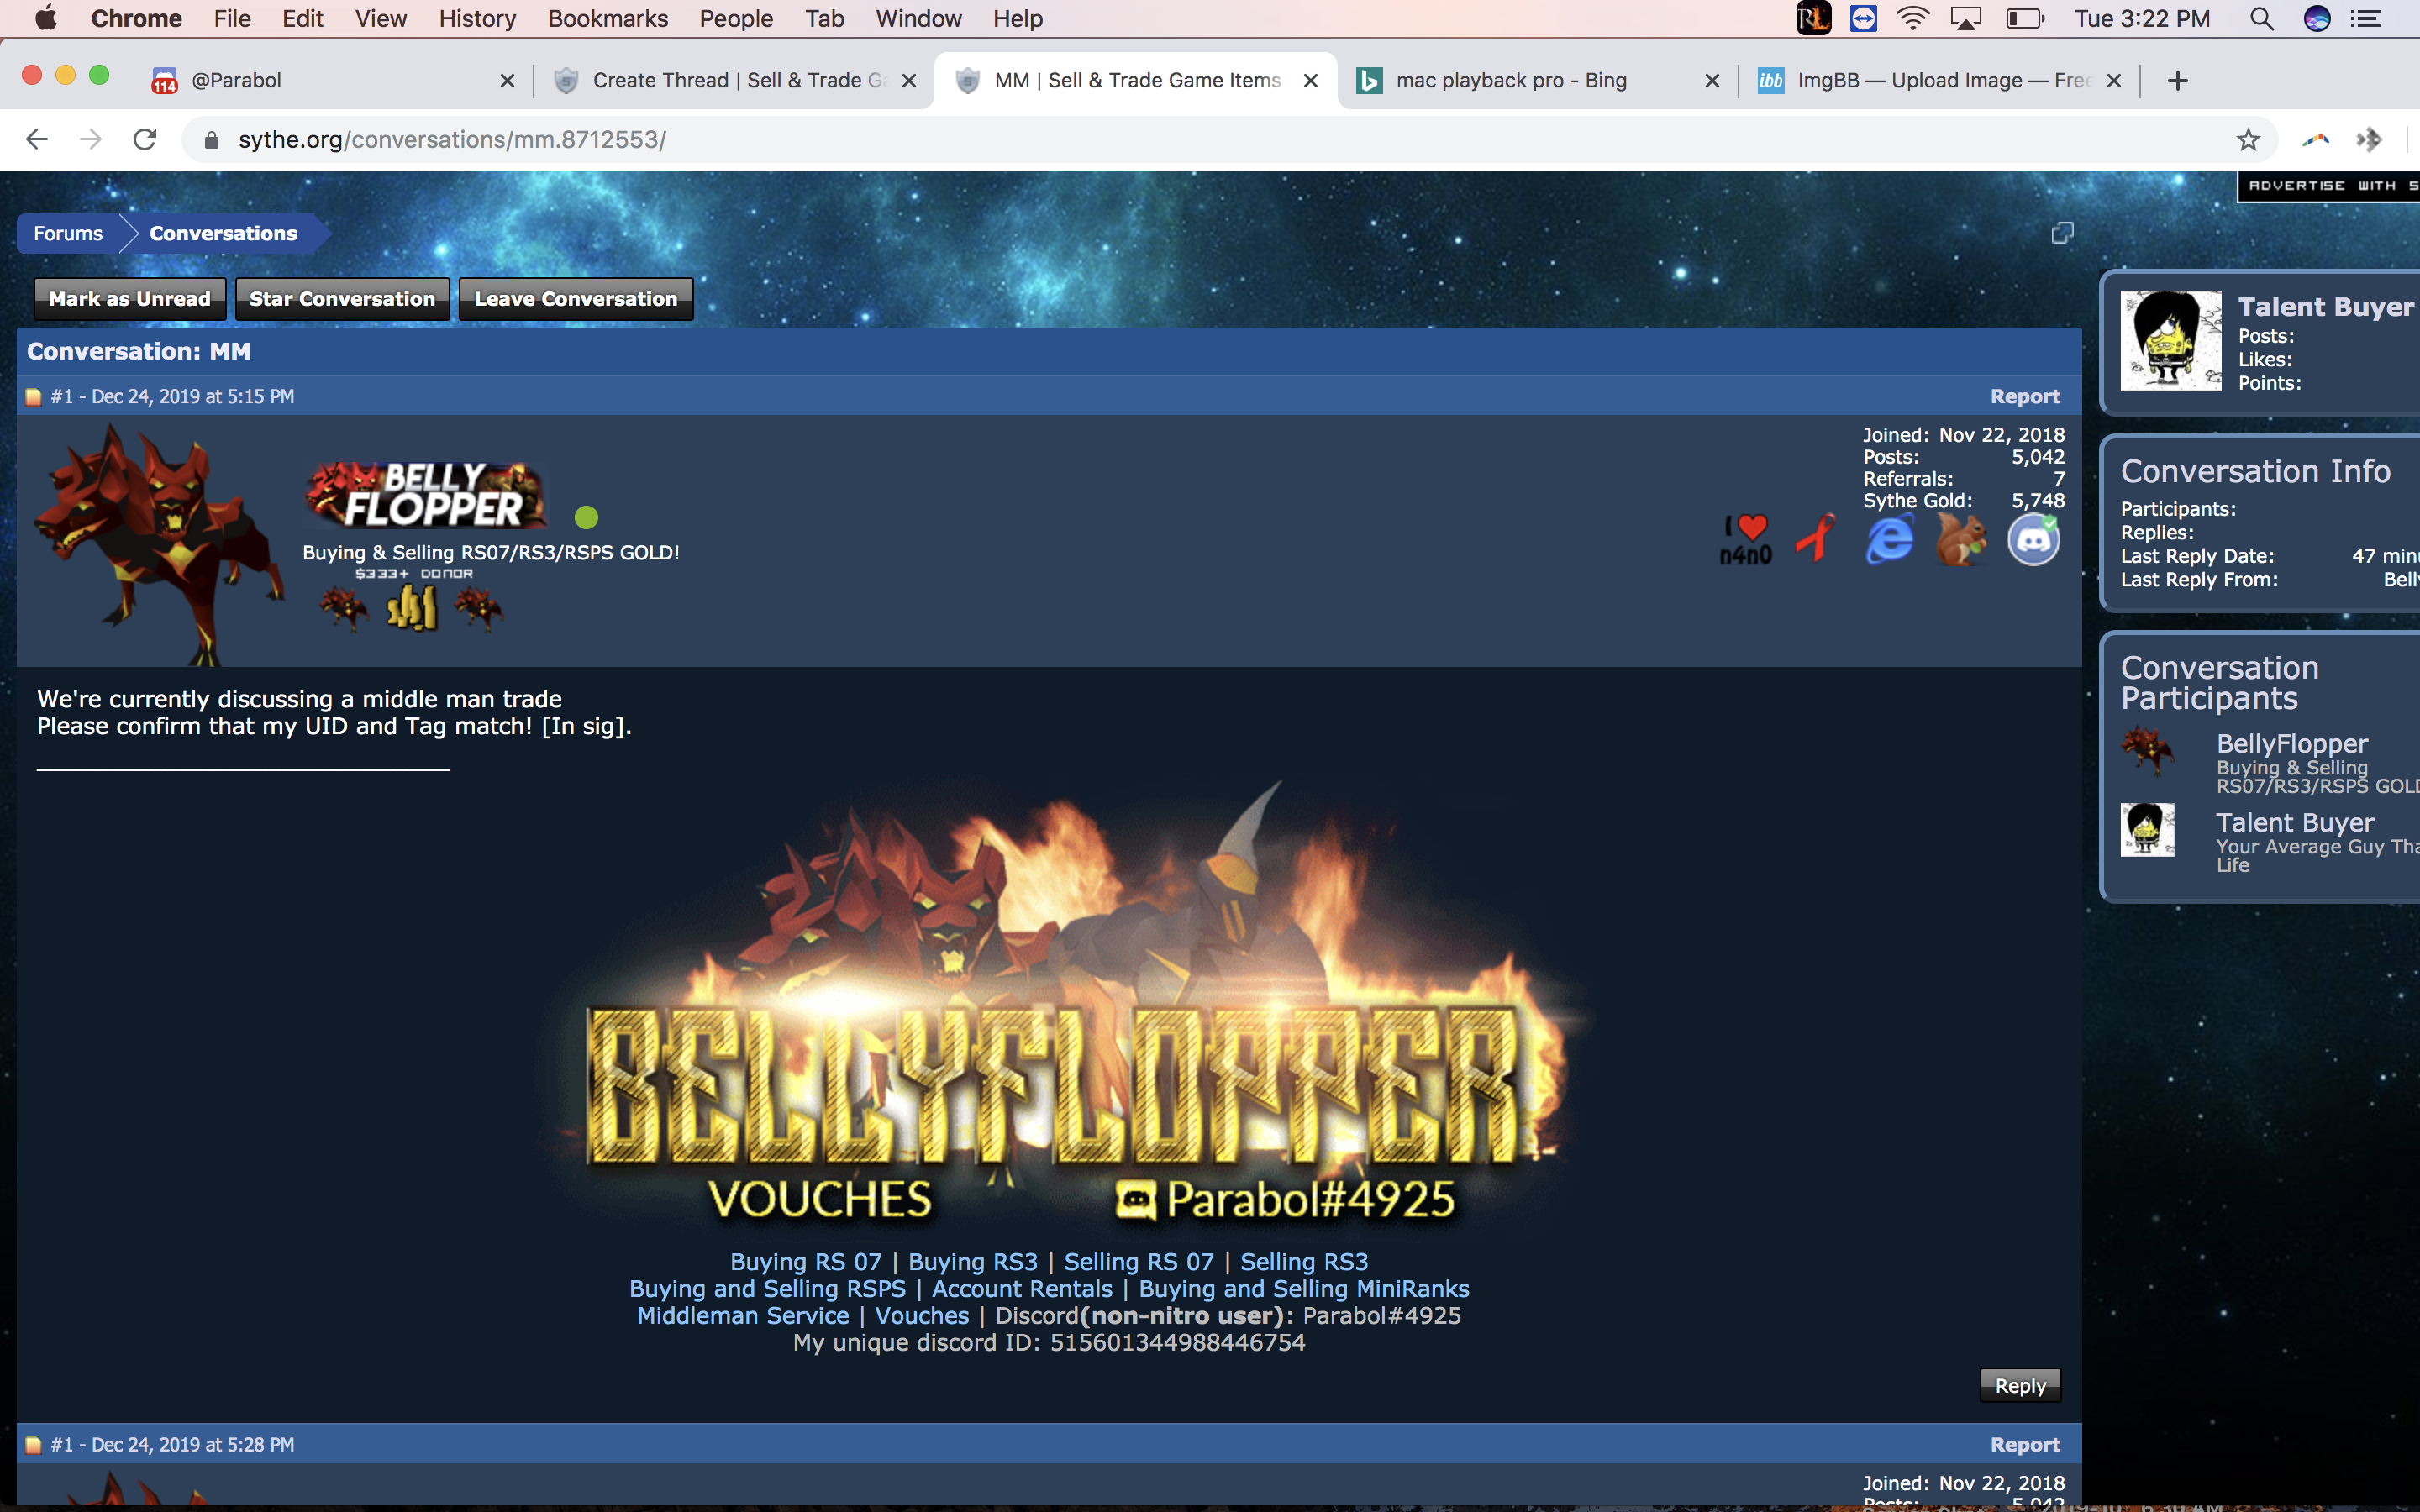Viewport: 2420px width, 1512px height.
Task: Click the AirPlay display icon
Action: click(x=1966, y=18)
